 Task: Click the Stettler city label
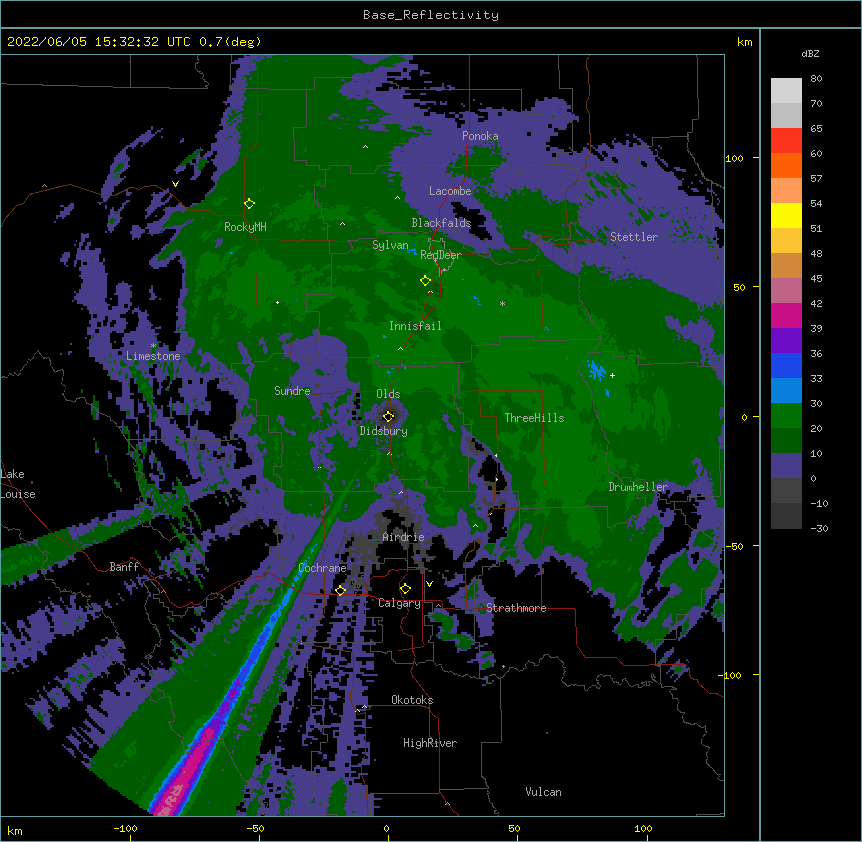634,237
